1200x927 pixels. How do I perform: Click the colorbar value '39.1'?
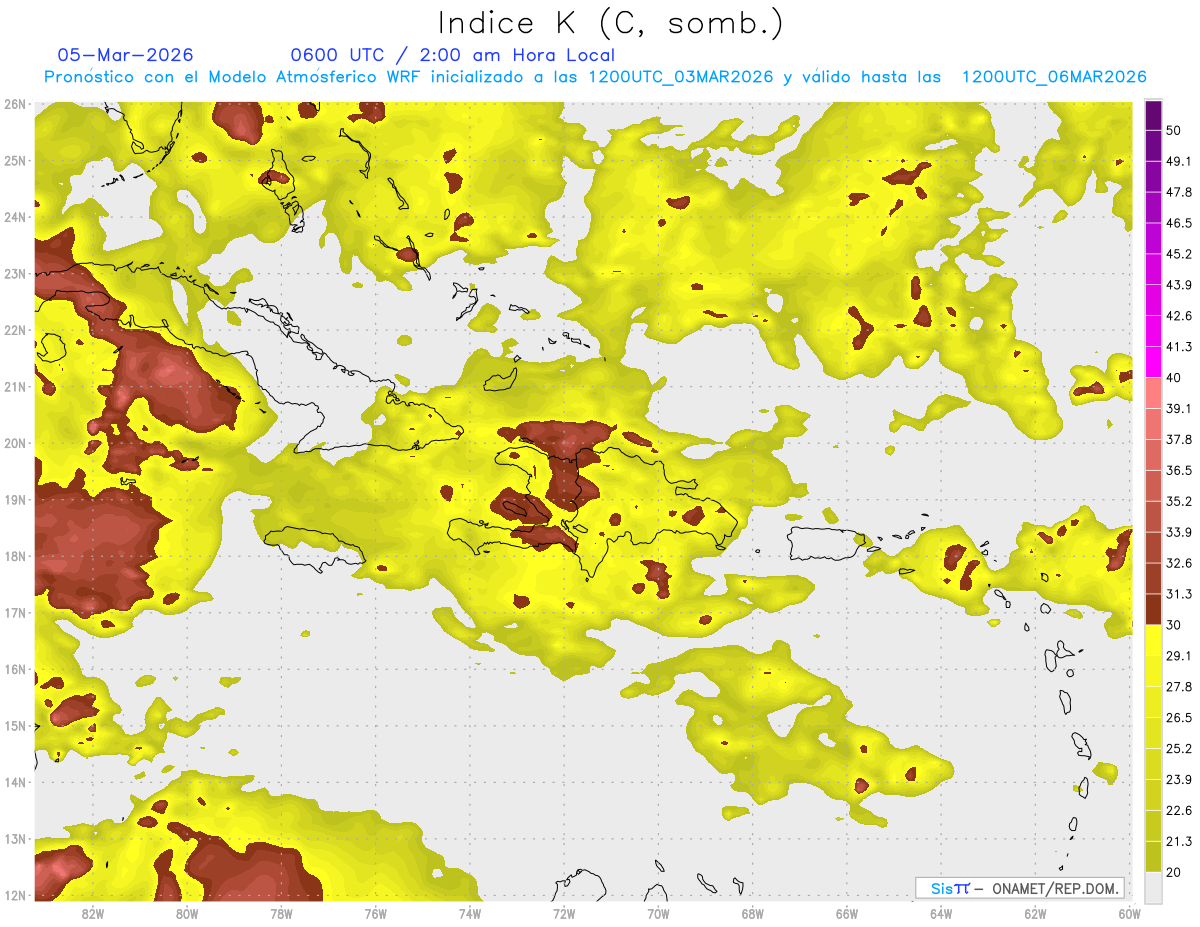(1179, 409)
